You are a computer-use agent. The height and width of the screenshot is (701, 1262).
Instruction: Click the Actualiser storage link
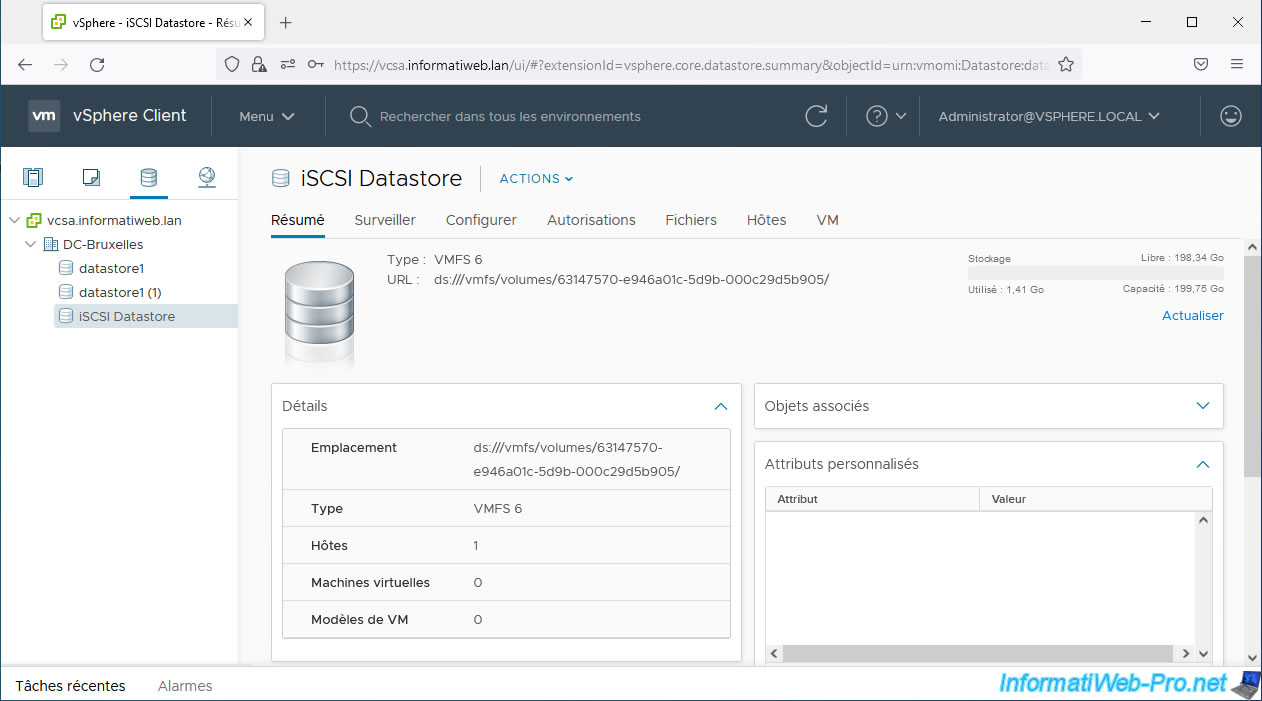pos(1192,315)
